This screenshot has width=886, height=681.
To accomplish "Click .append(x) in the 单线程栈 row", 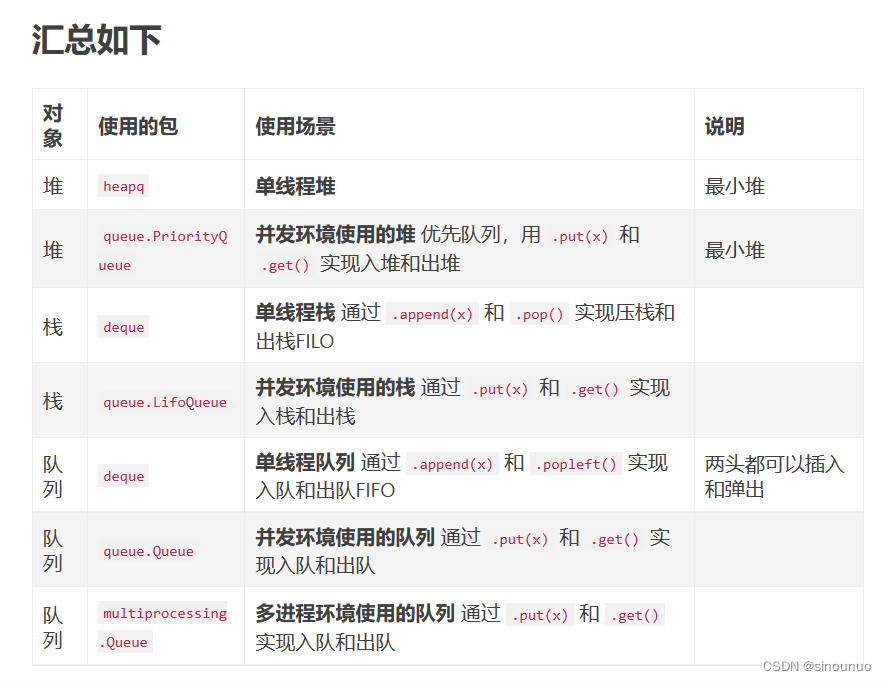I will [x=432, y=314].
